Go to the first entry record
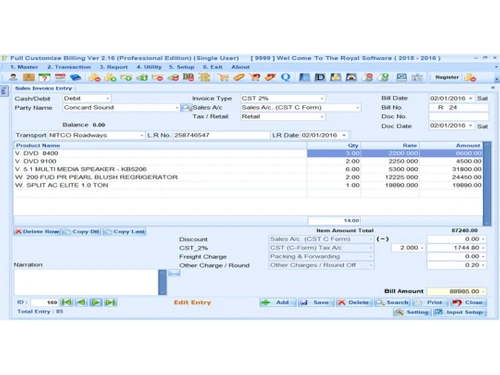 point(67,302)
